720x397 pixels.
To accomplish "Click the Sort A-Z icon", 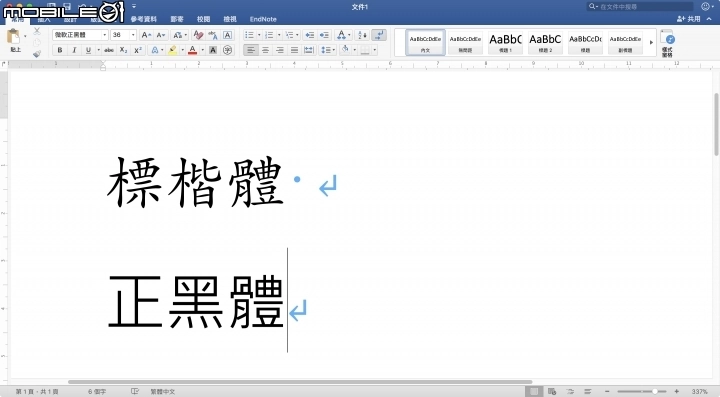I will (362, 35).
